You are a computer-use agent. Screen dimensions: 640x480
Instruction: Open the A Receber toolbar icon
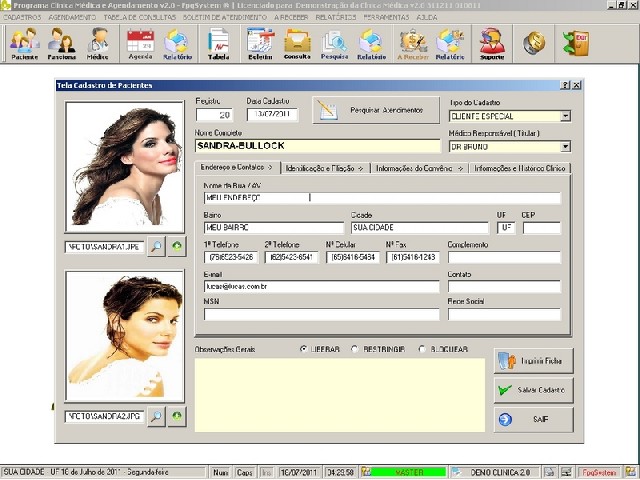coord(413,44)
